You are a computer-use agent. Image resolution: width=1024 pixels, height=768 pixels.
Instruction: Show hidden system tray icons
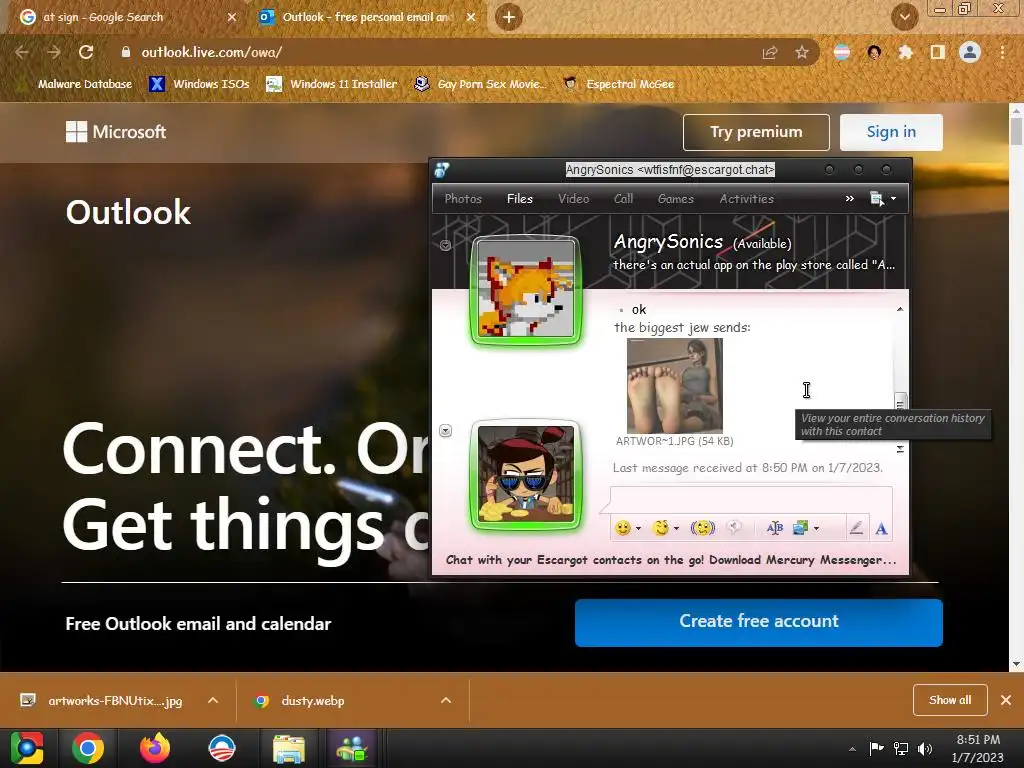852,749
